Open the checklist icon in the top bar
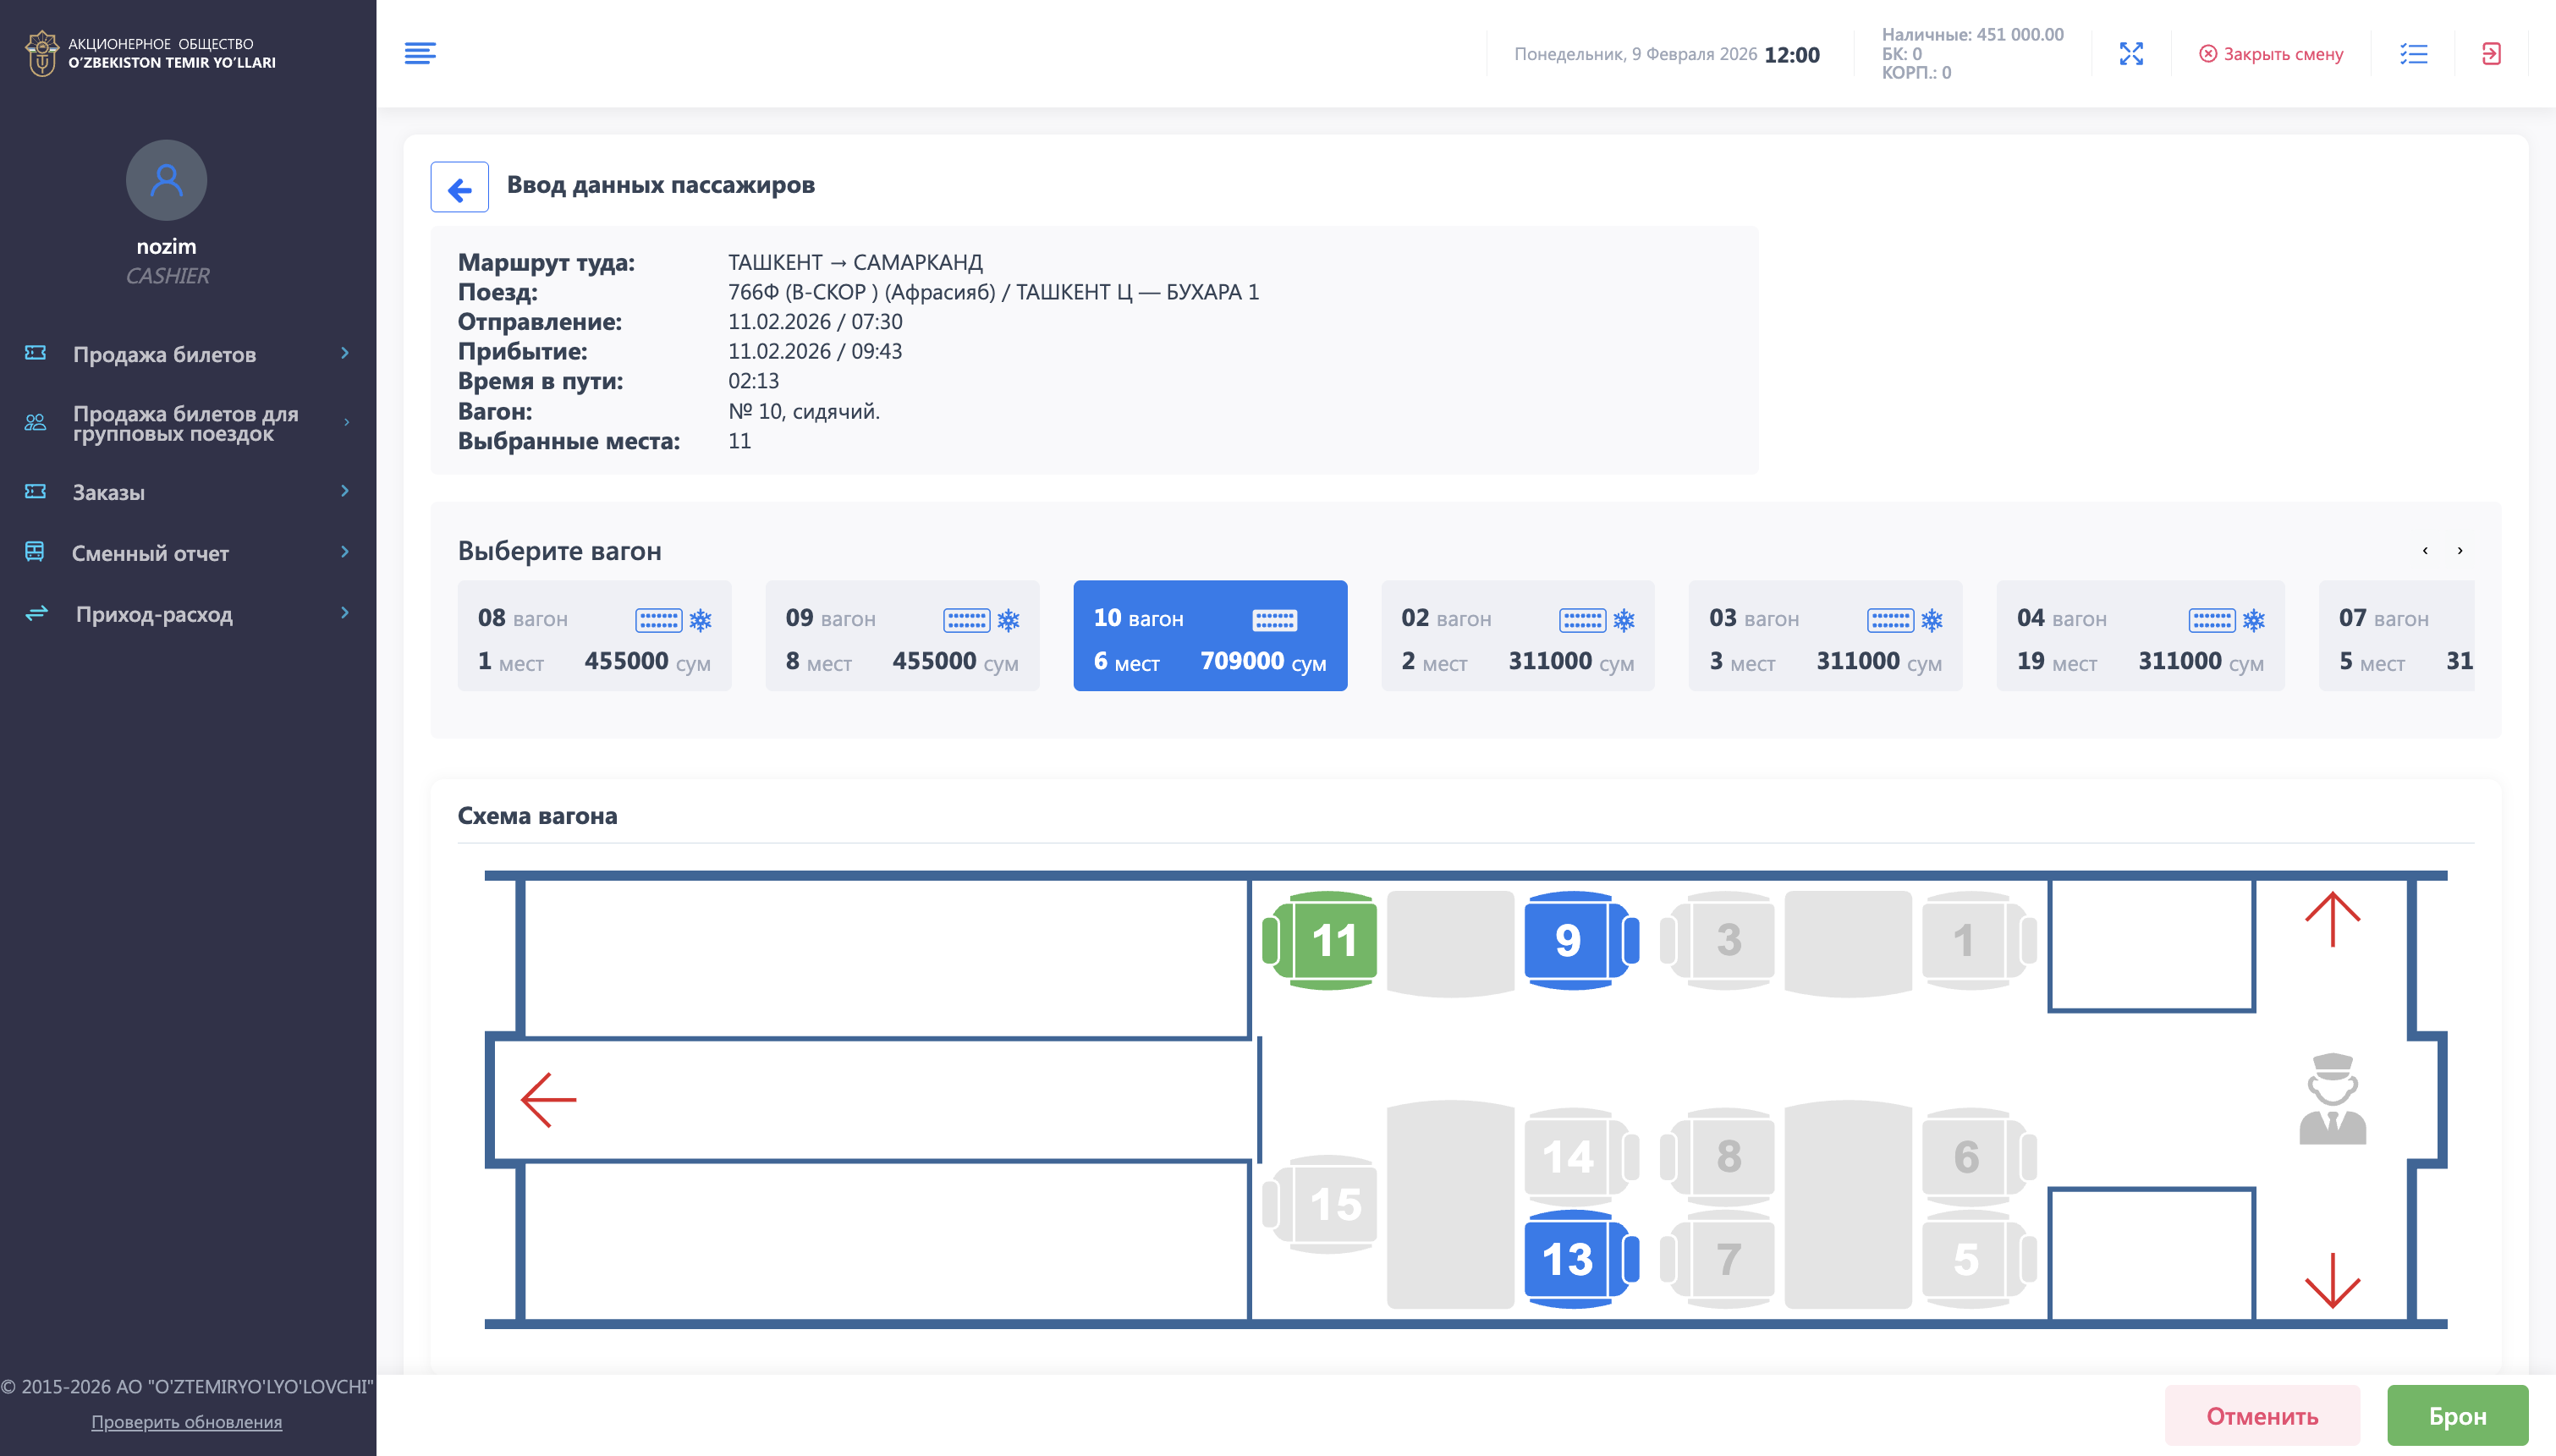The height and width of the screenshot is (1456, 2556). (2413, 54)
